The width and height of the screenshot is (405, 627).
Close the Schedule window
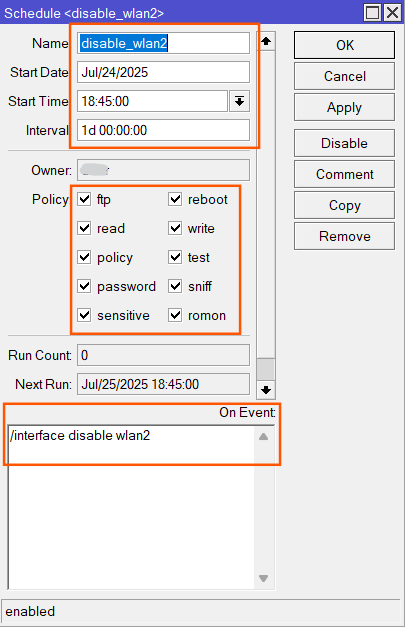[393, 13]
